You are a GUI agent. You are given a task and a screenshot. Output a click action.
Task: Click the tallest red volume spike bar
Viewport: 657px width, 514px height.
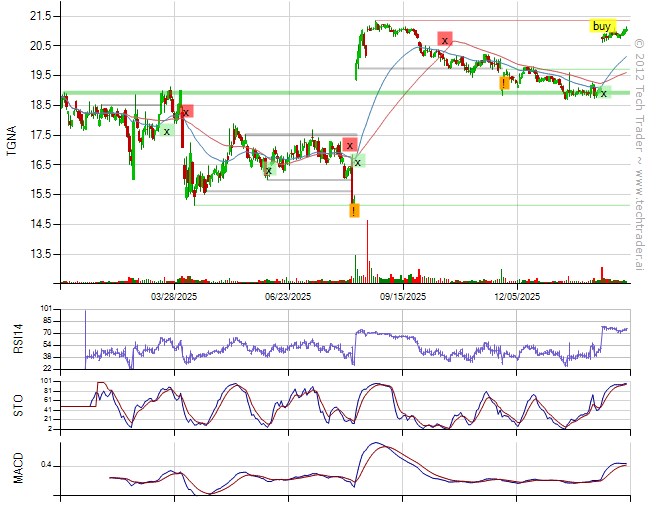(x=367, y=251)
